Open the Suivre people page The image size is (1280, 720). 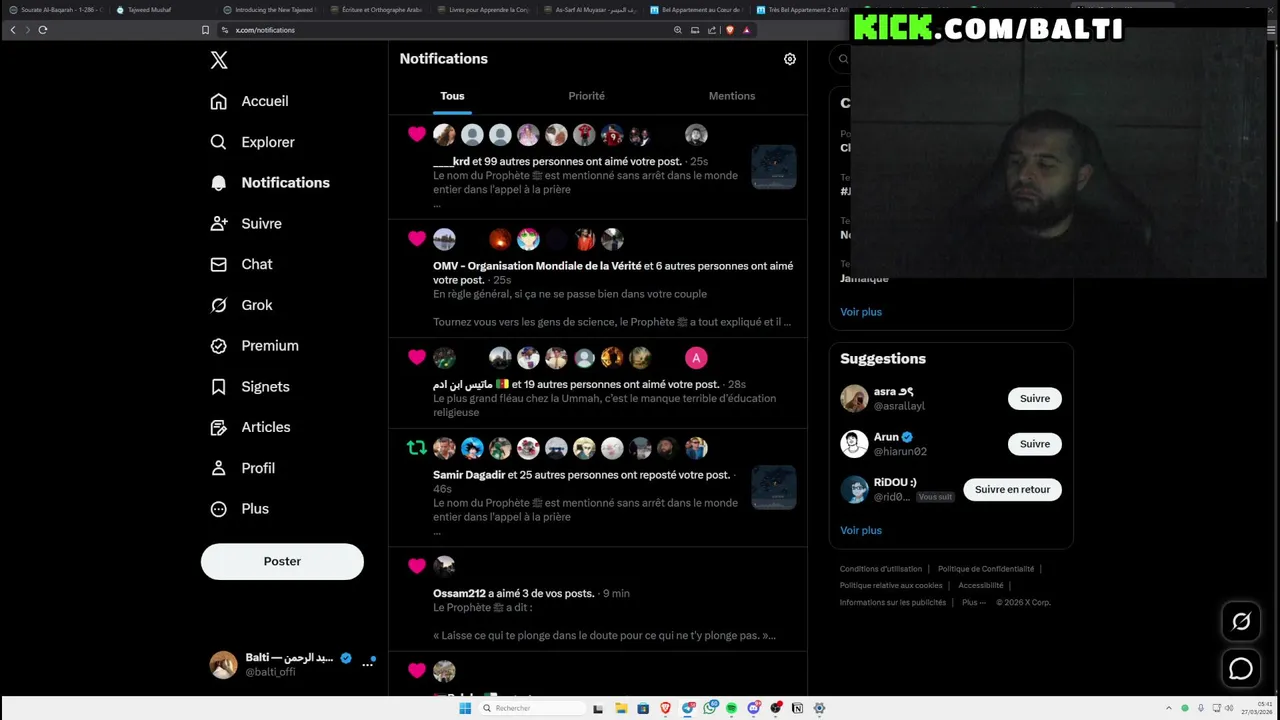[246, 224]
